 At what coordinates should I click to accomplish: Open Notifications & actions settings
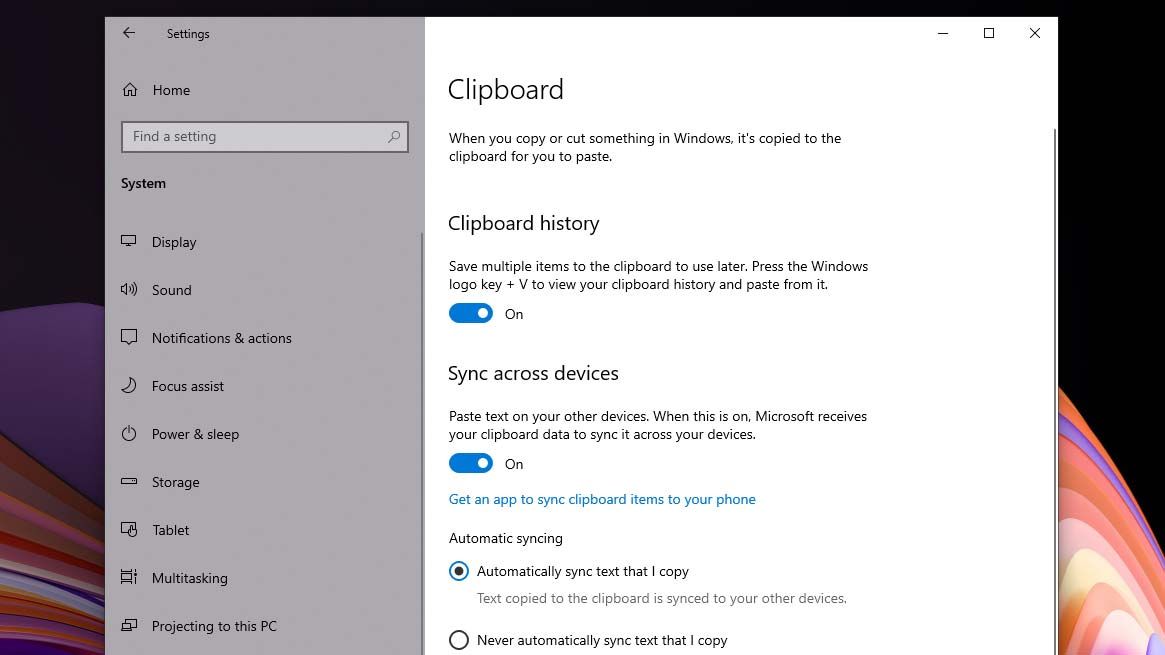pyautogui.click(x=221, y=338)
